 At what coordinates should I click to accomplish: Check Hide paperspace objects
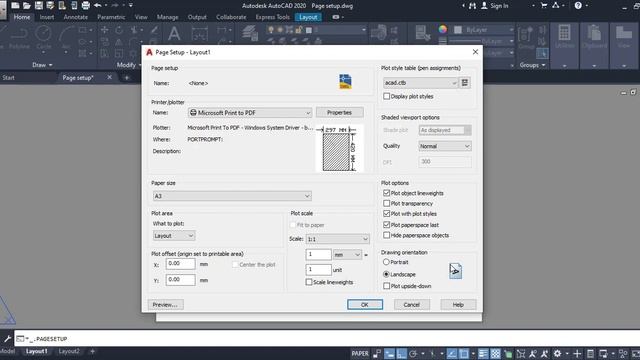tap(387, 235)
